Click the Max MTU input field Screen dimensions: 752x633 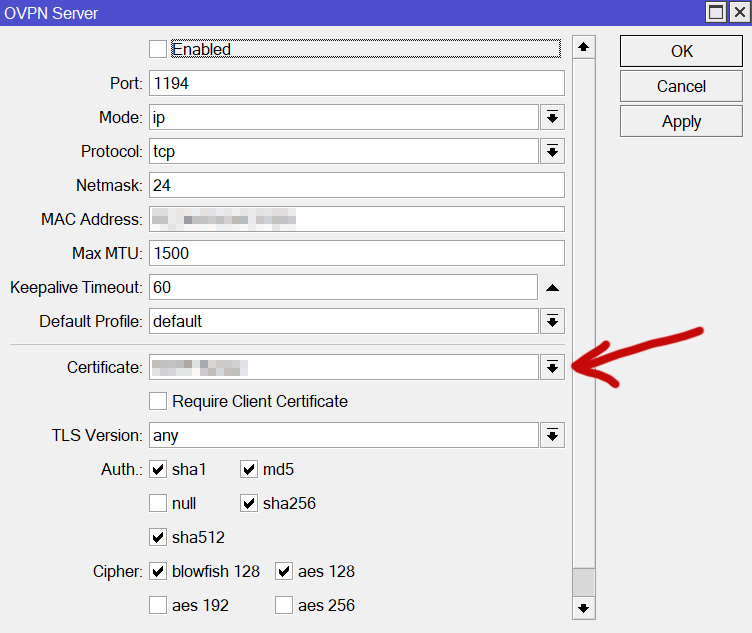pyautogui.click(x=357, y=253)
